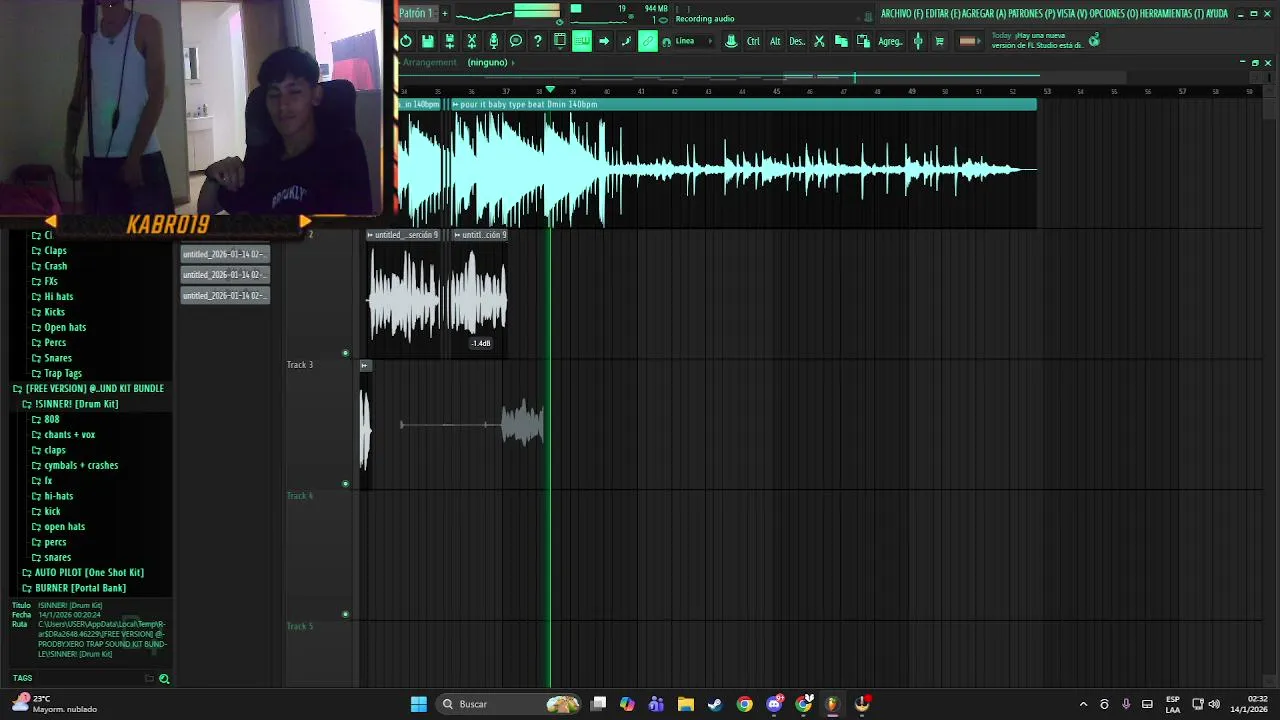Toggle the Alt modifier button
Viewport: 1280px width, 720px height.
[x=775, y=41]
